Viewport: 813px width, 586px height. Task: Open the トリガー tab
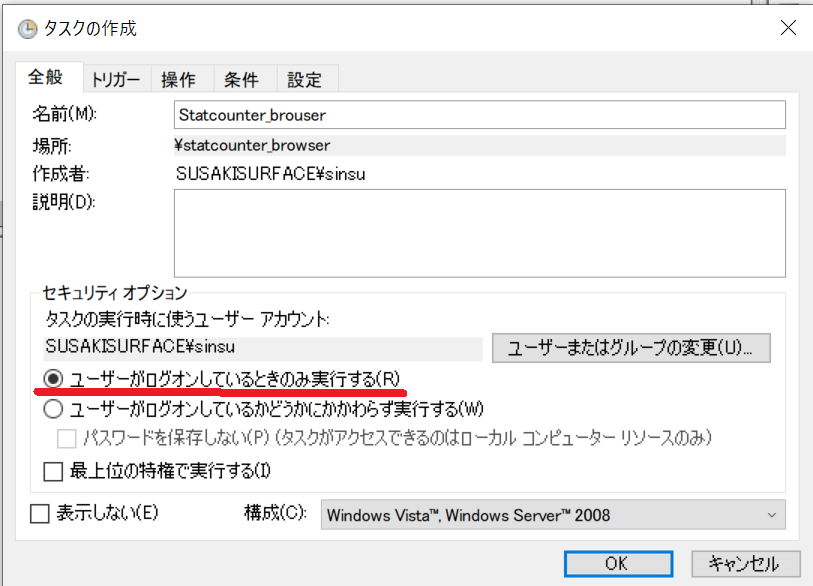pos(116,80)
